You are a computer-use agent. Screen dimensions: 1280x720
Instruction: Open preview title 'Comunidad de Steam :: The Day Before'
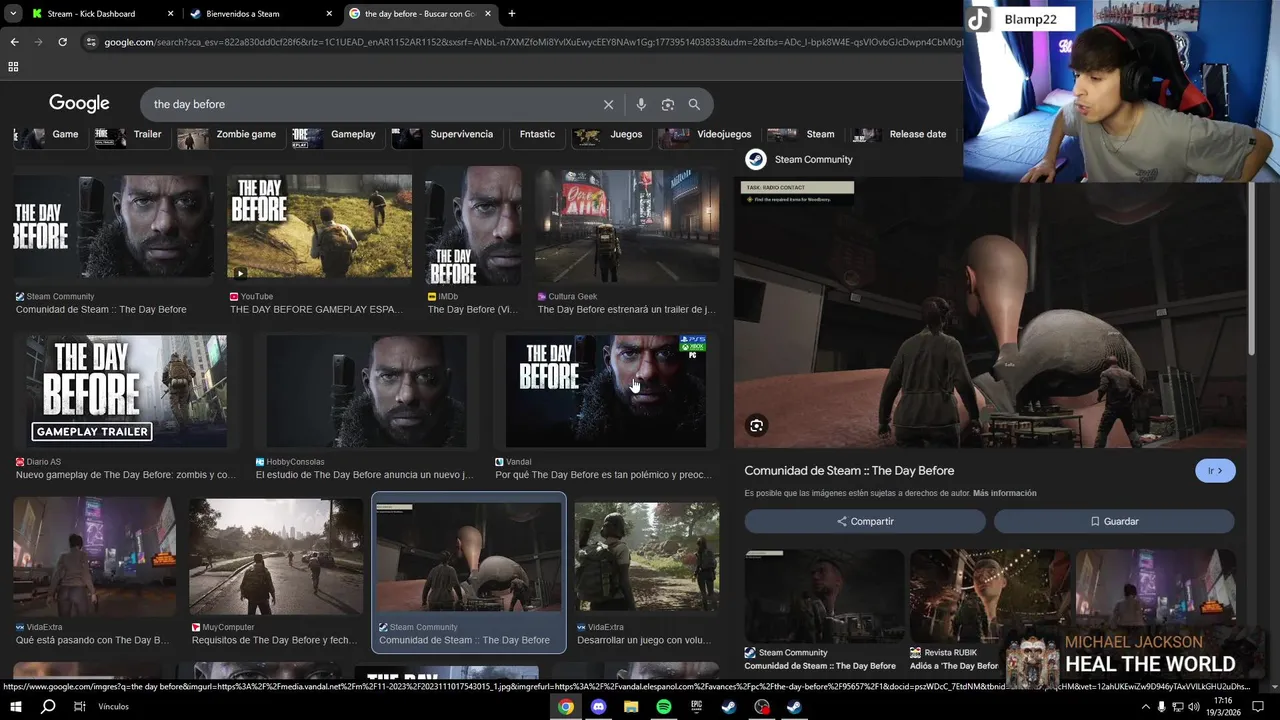tap(849, 471)
